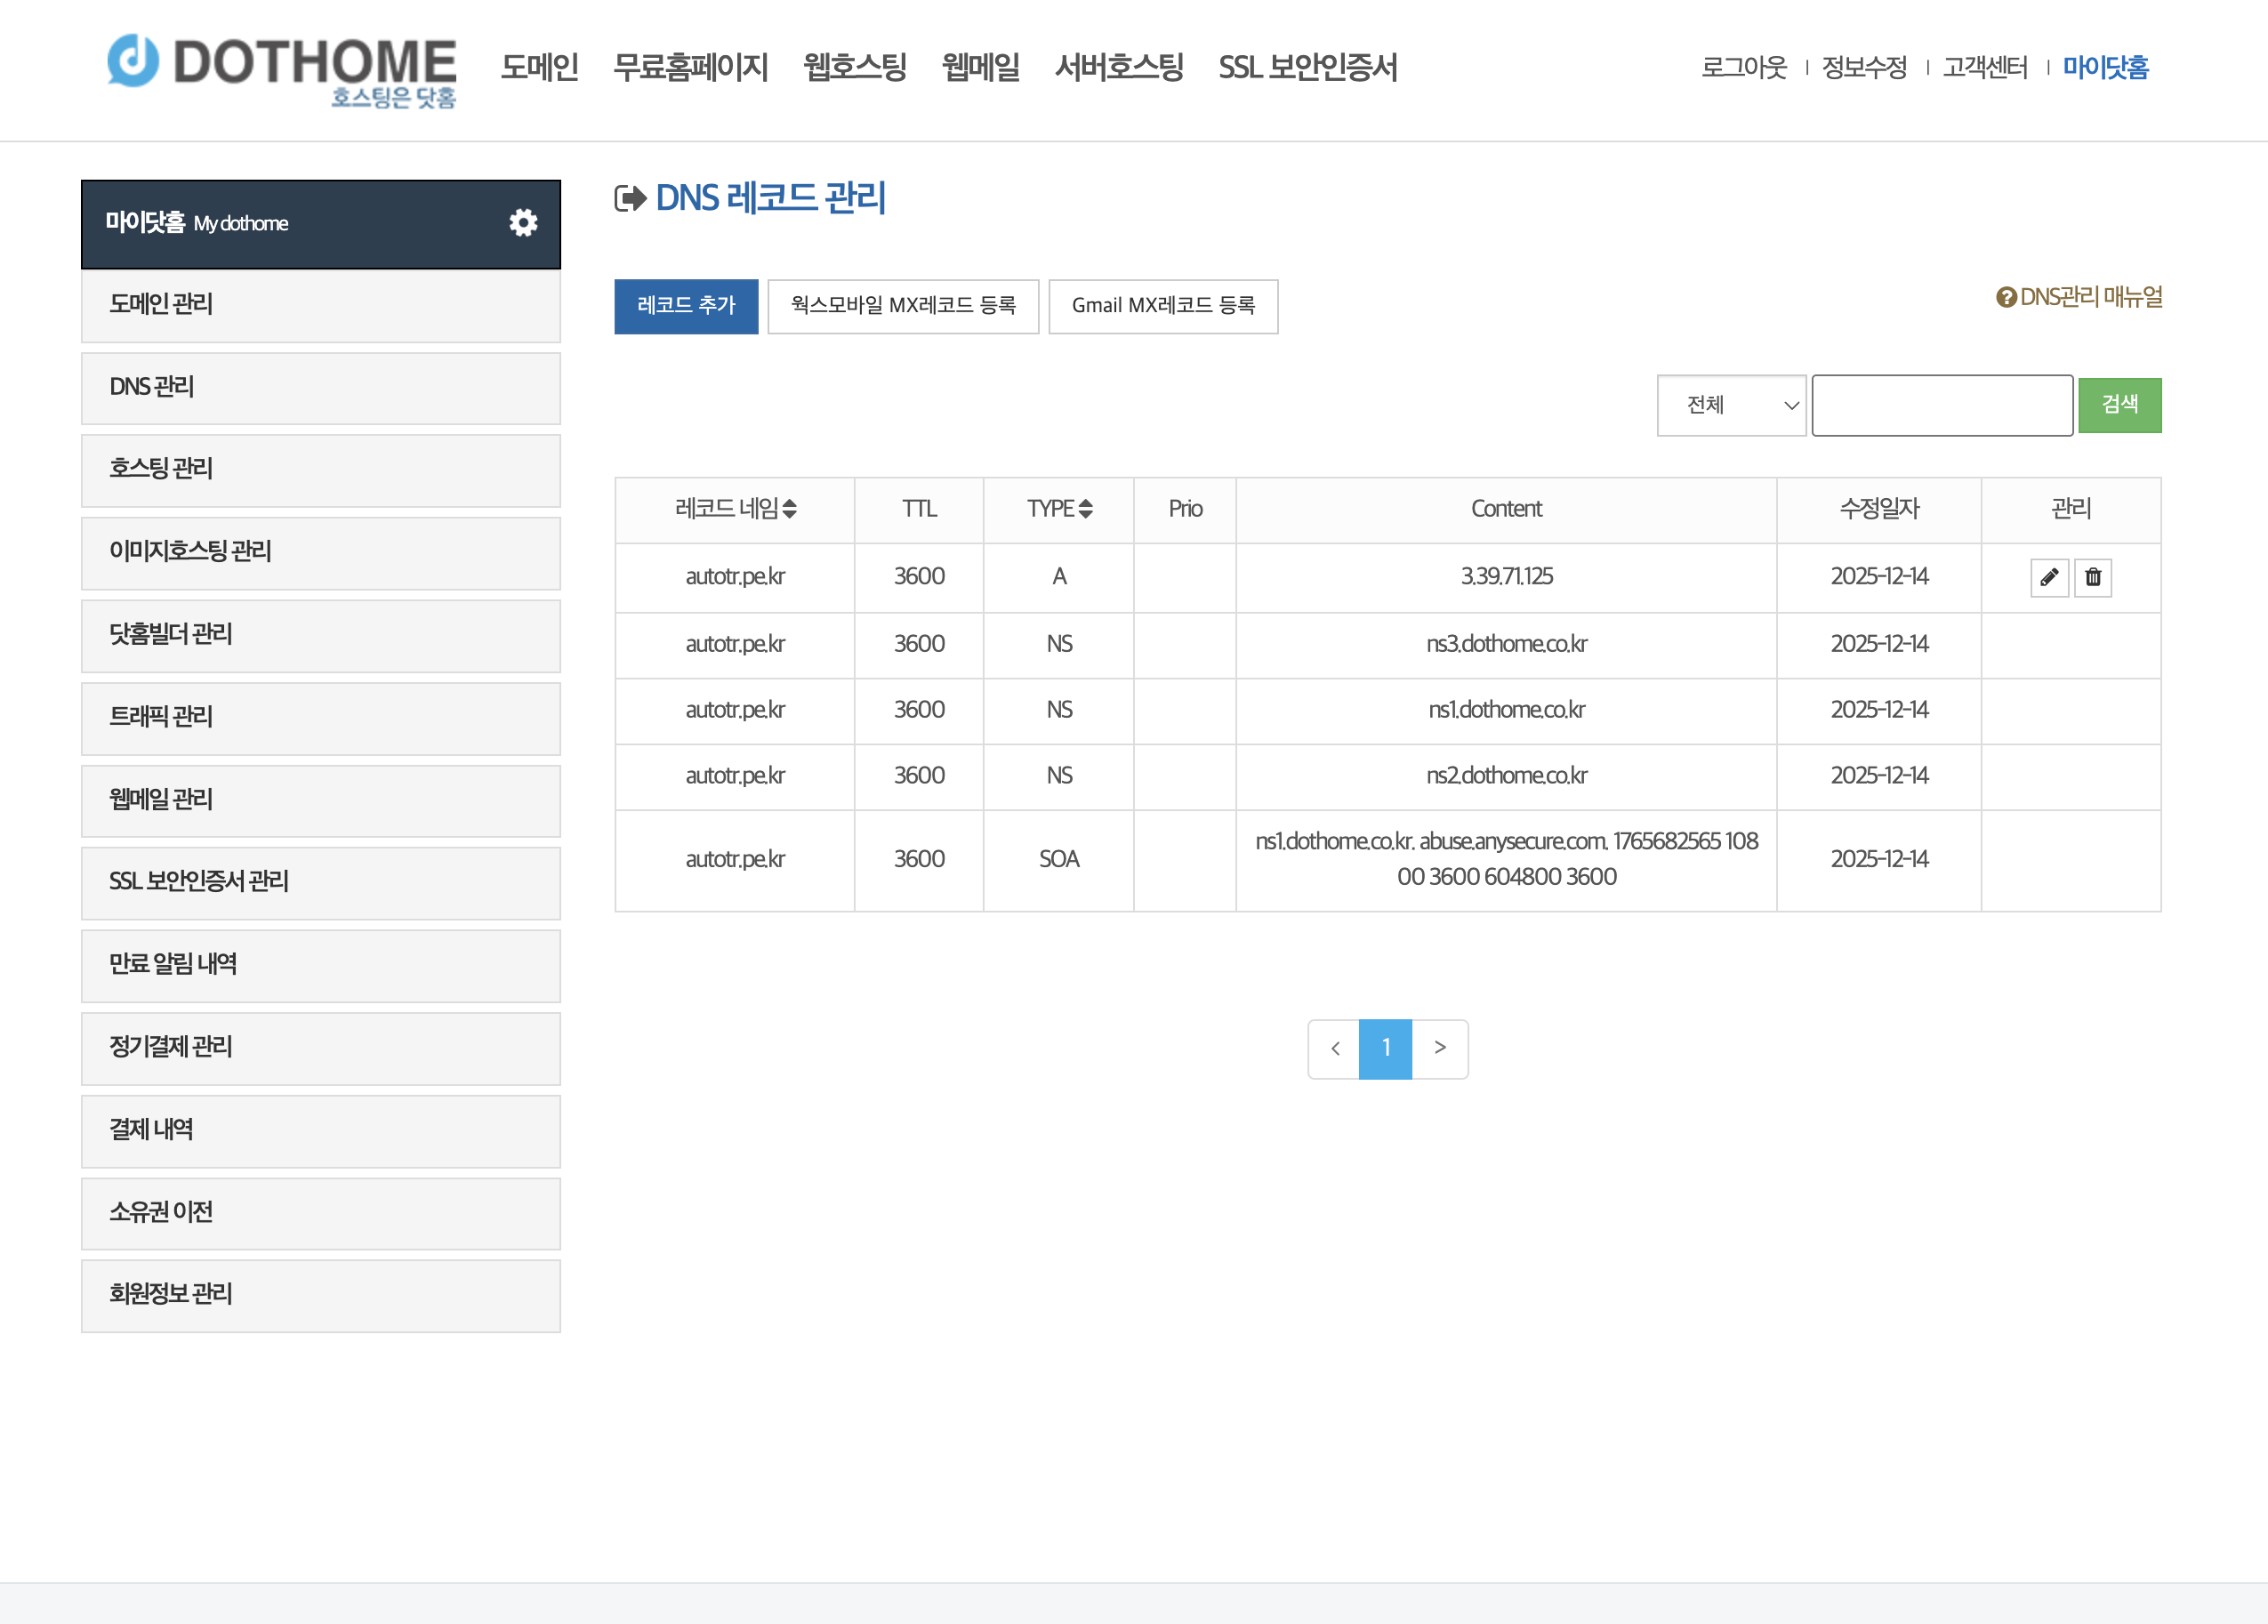Viewport: 2268px width, 1624px height.
Task: Select DNS 관리 in sidebar
Action: [x=320, y=387]
